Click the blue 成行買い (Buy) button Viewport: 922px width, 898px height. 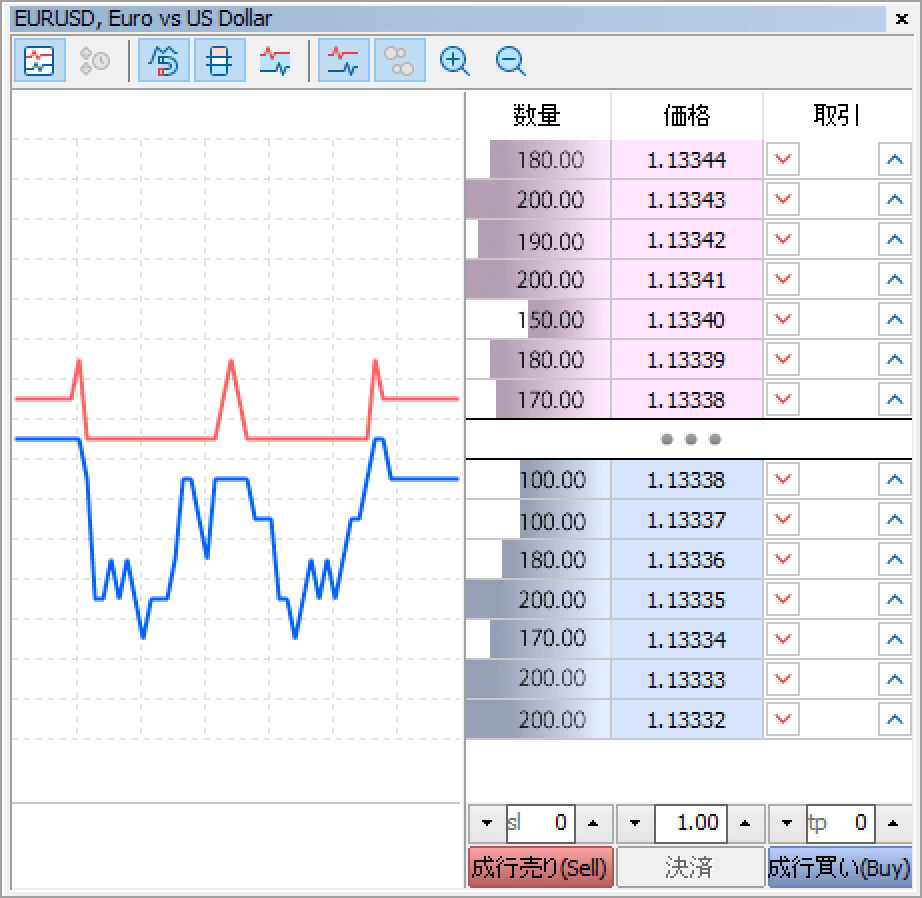pos(840,867)
